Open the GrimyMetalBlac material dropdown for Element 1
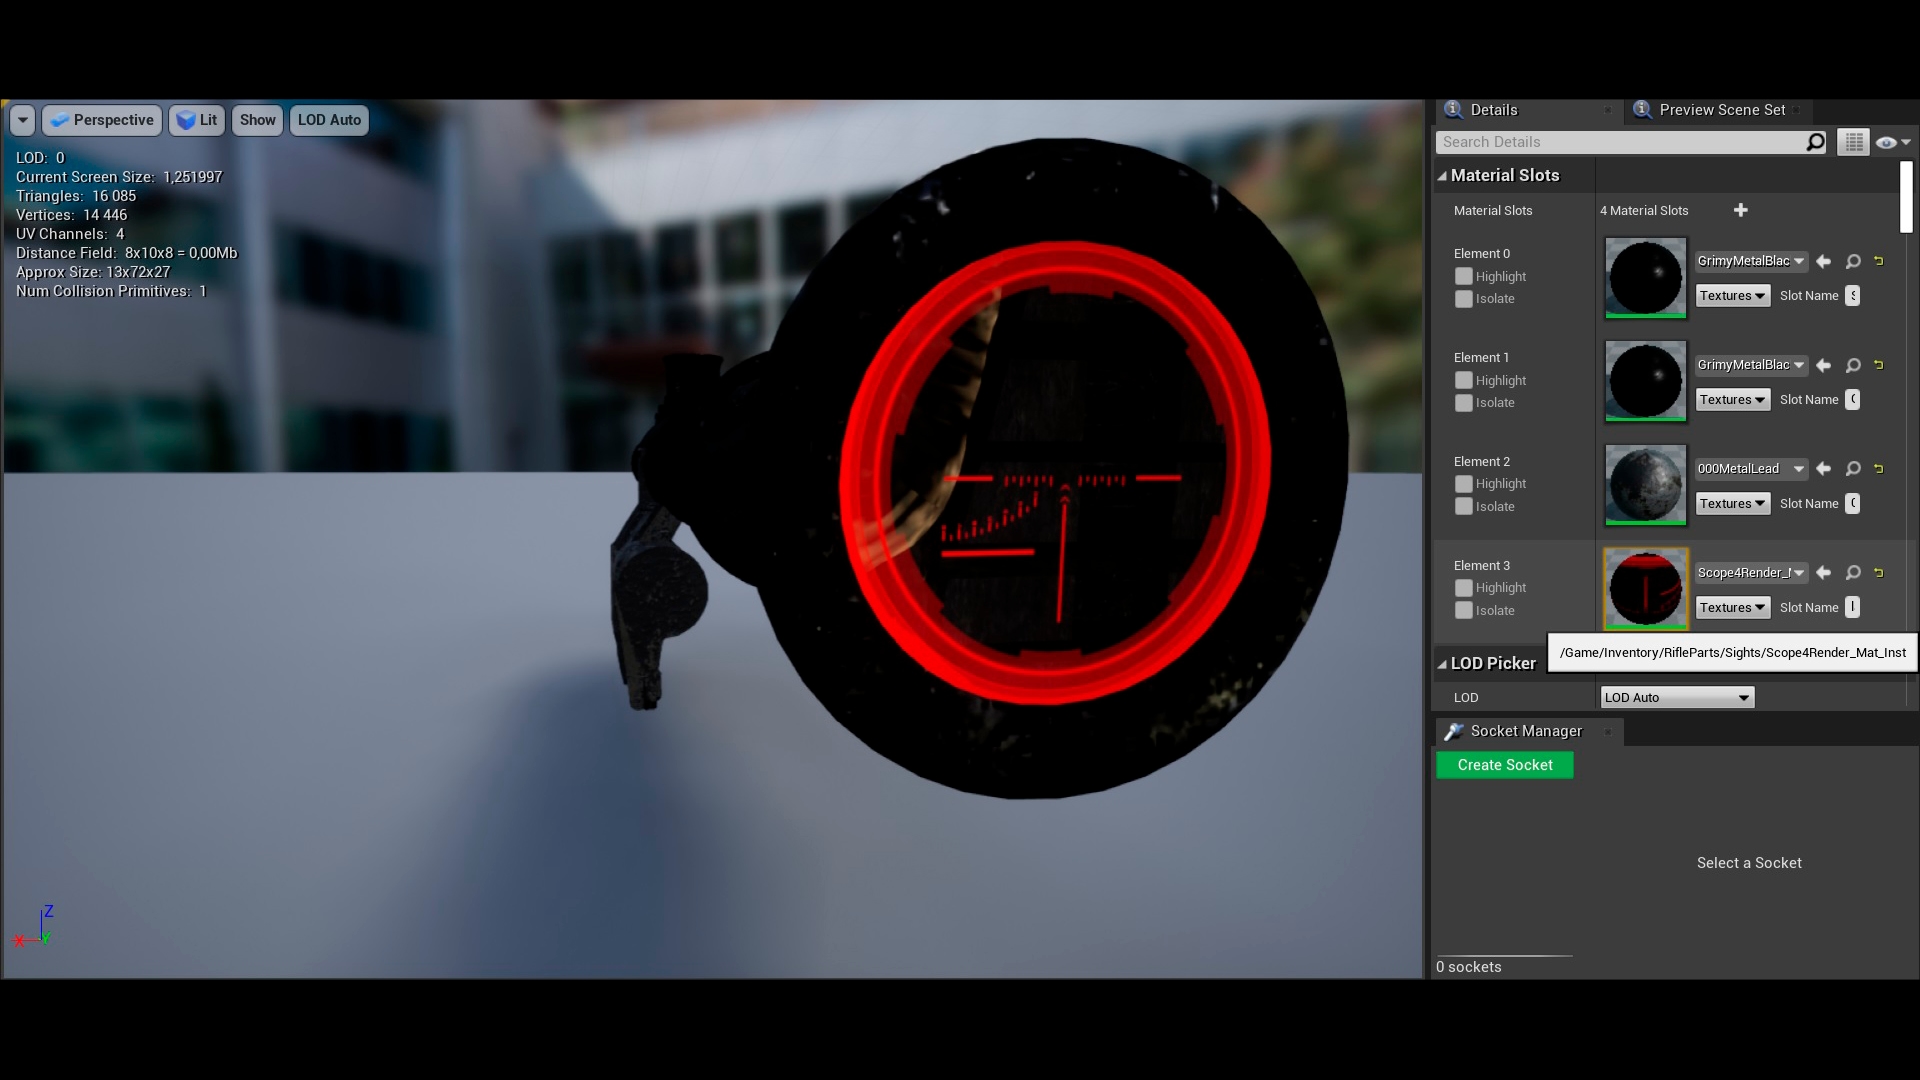The width and height of the screenshot is (1920, 1080). pyautogui.click(x=1751, y=365)
